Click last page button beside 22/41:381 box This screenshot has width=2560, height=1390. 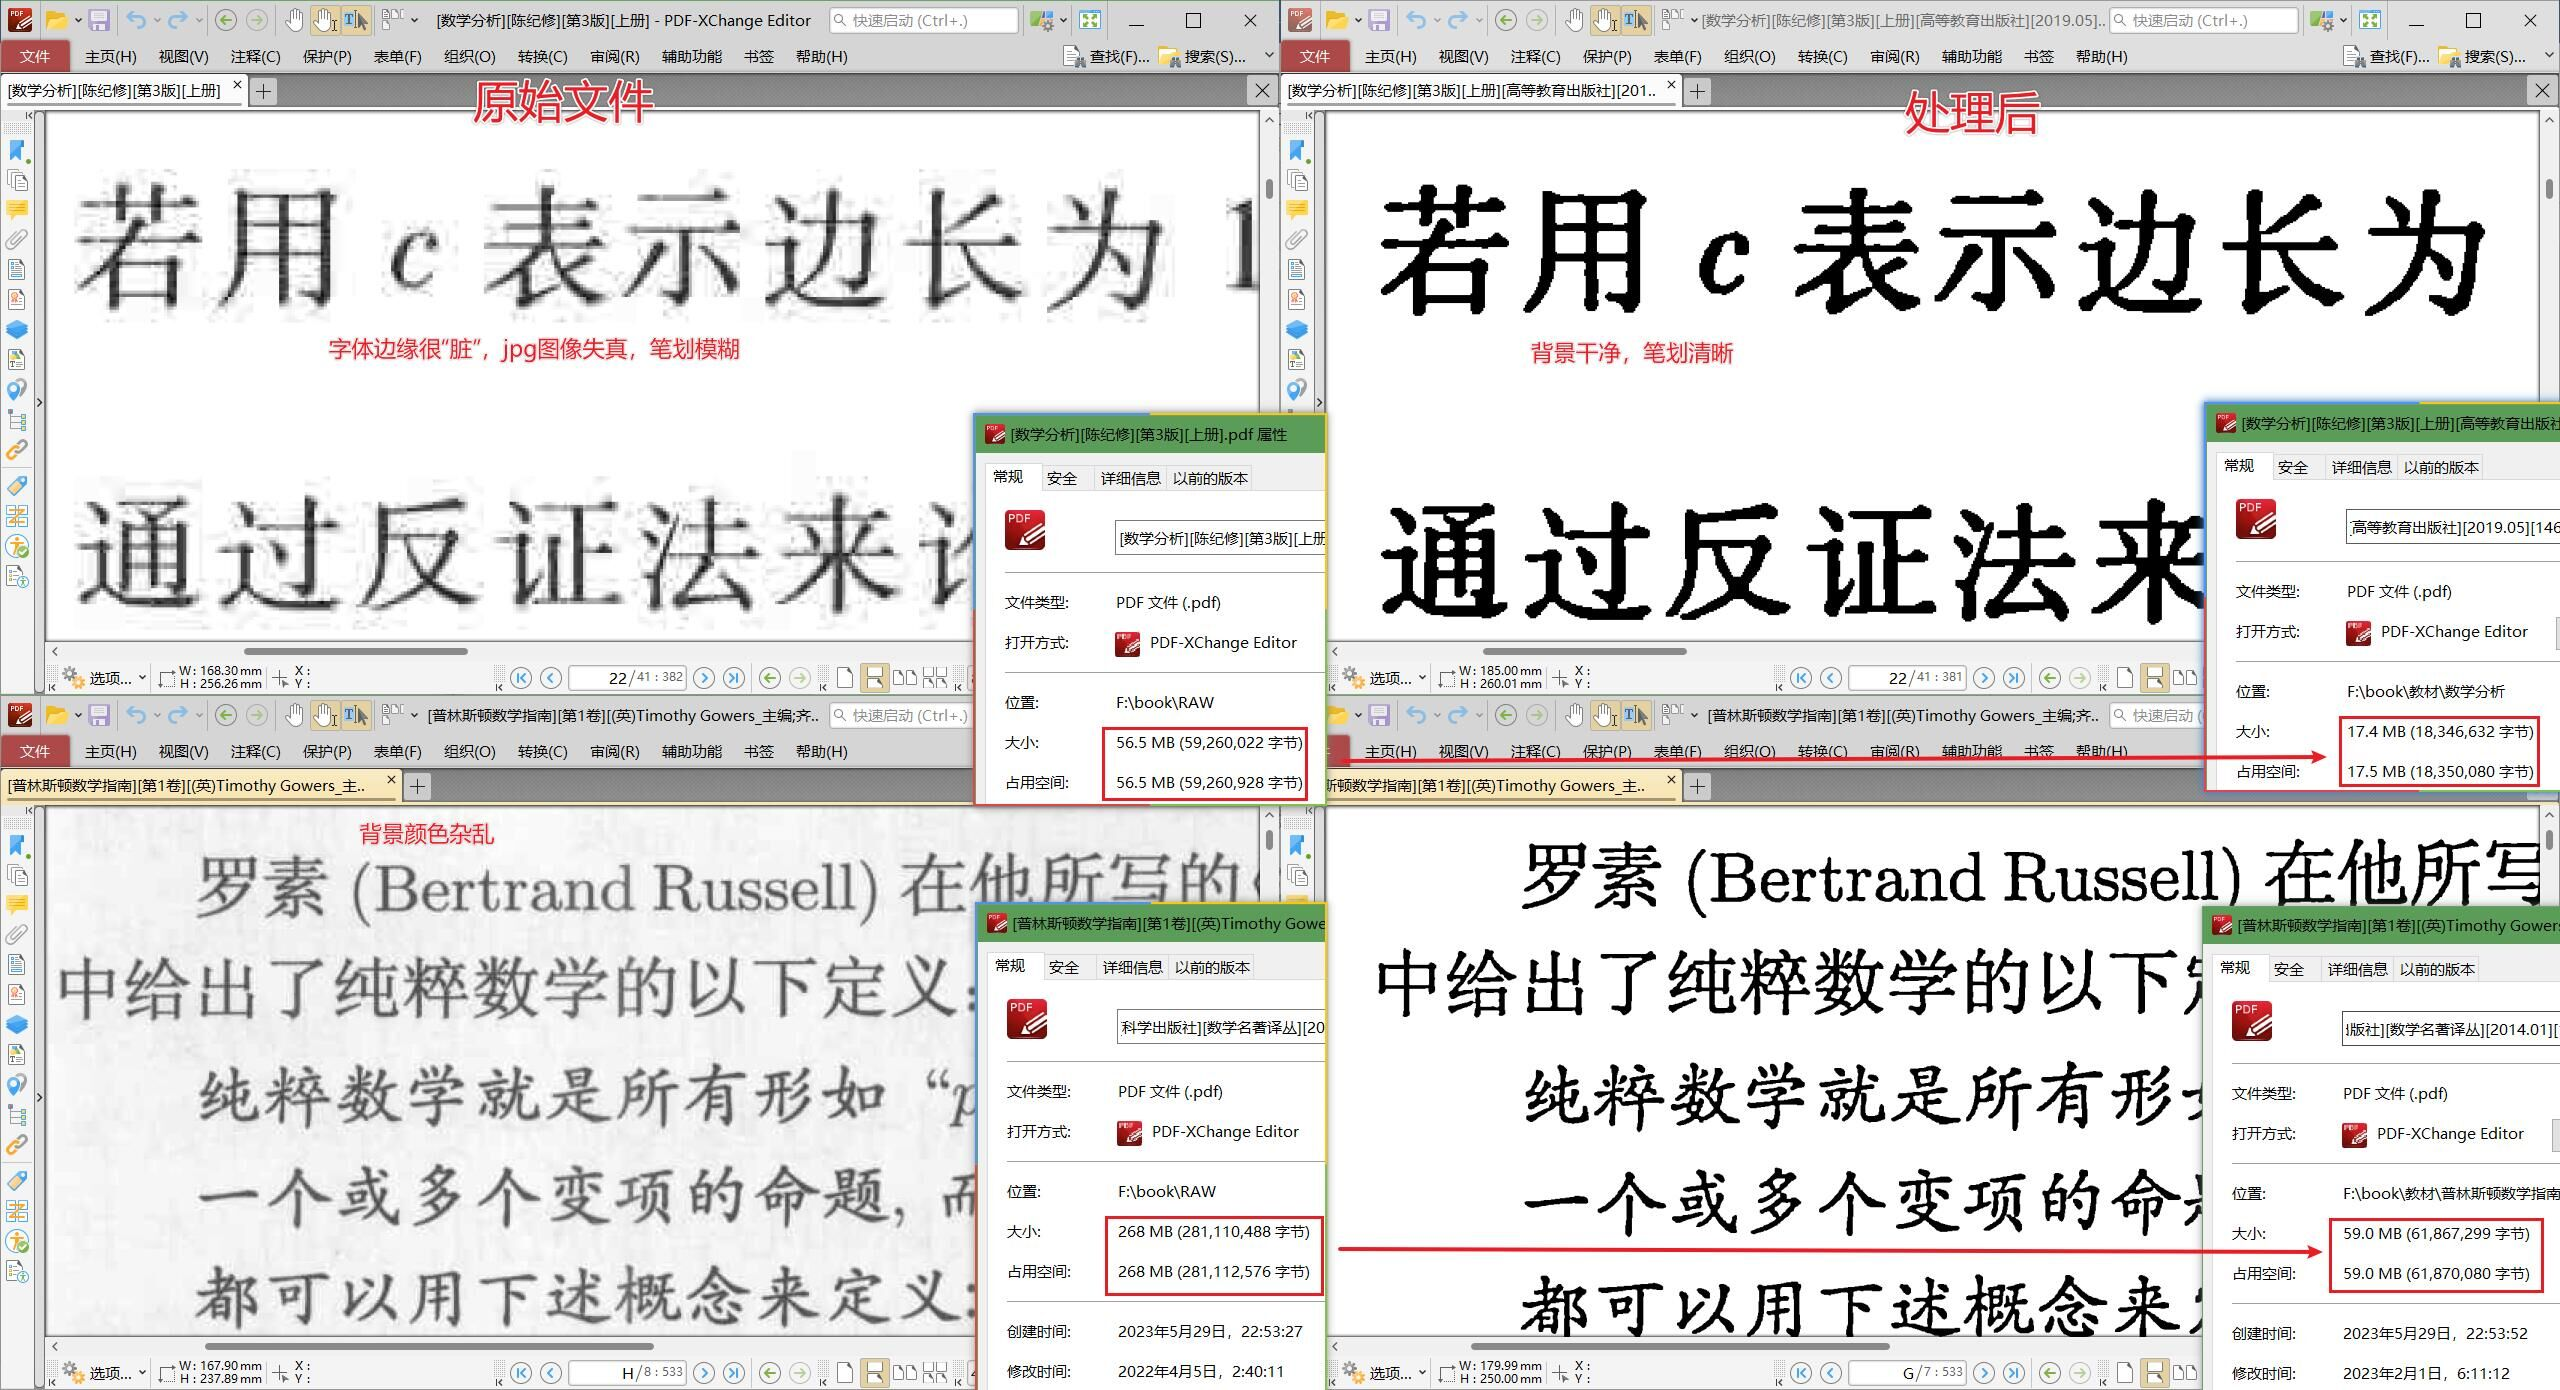pyautogui.click(x=2014, y=678)
